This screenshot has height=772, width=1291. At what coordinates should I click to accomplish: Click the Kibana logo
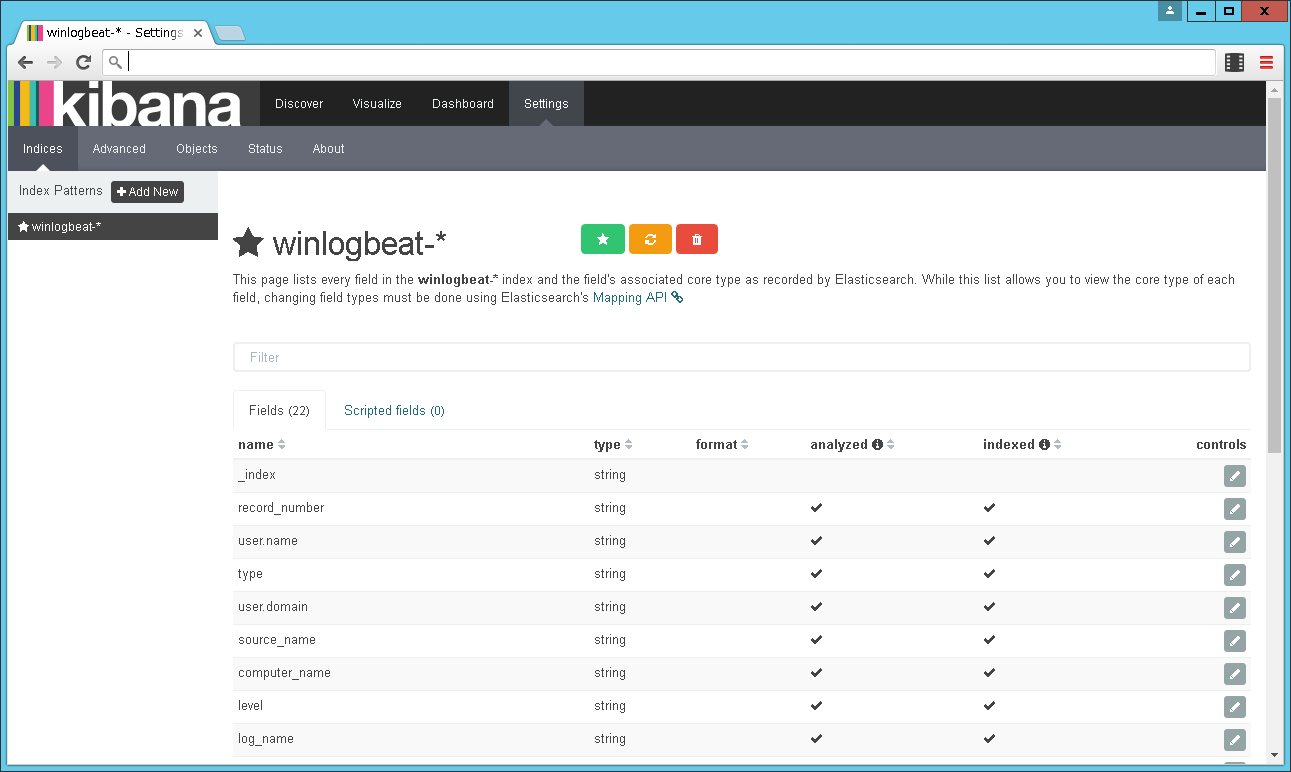125,103
